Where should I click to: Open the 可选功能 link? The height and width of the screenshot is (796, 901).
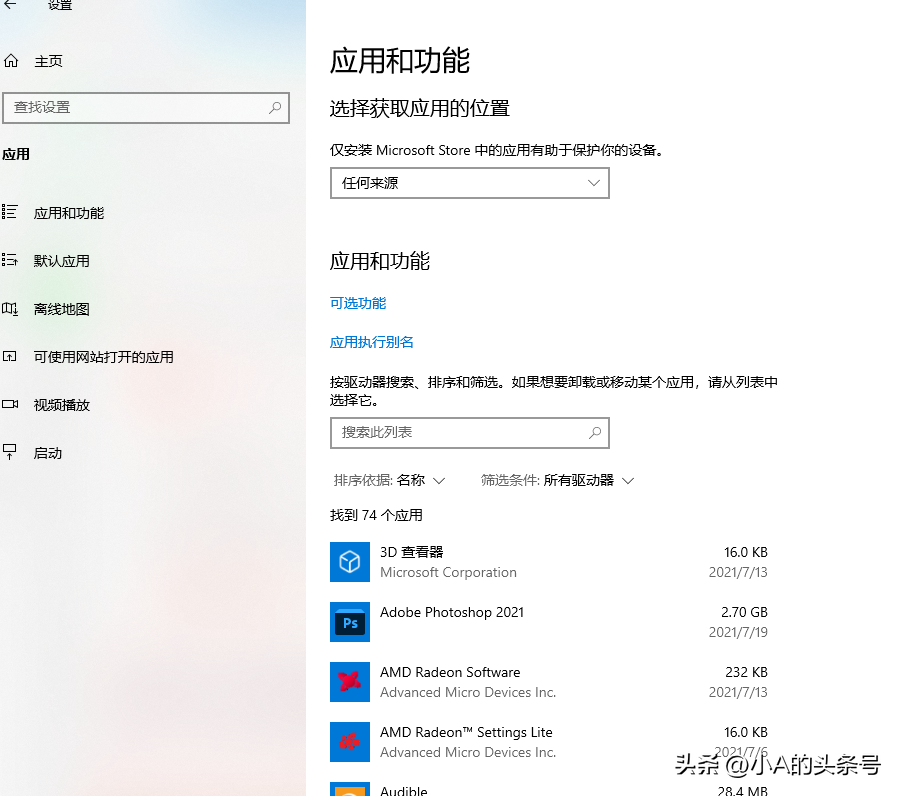pos(358,303)
